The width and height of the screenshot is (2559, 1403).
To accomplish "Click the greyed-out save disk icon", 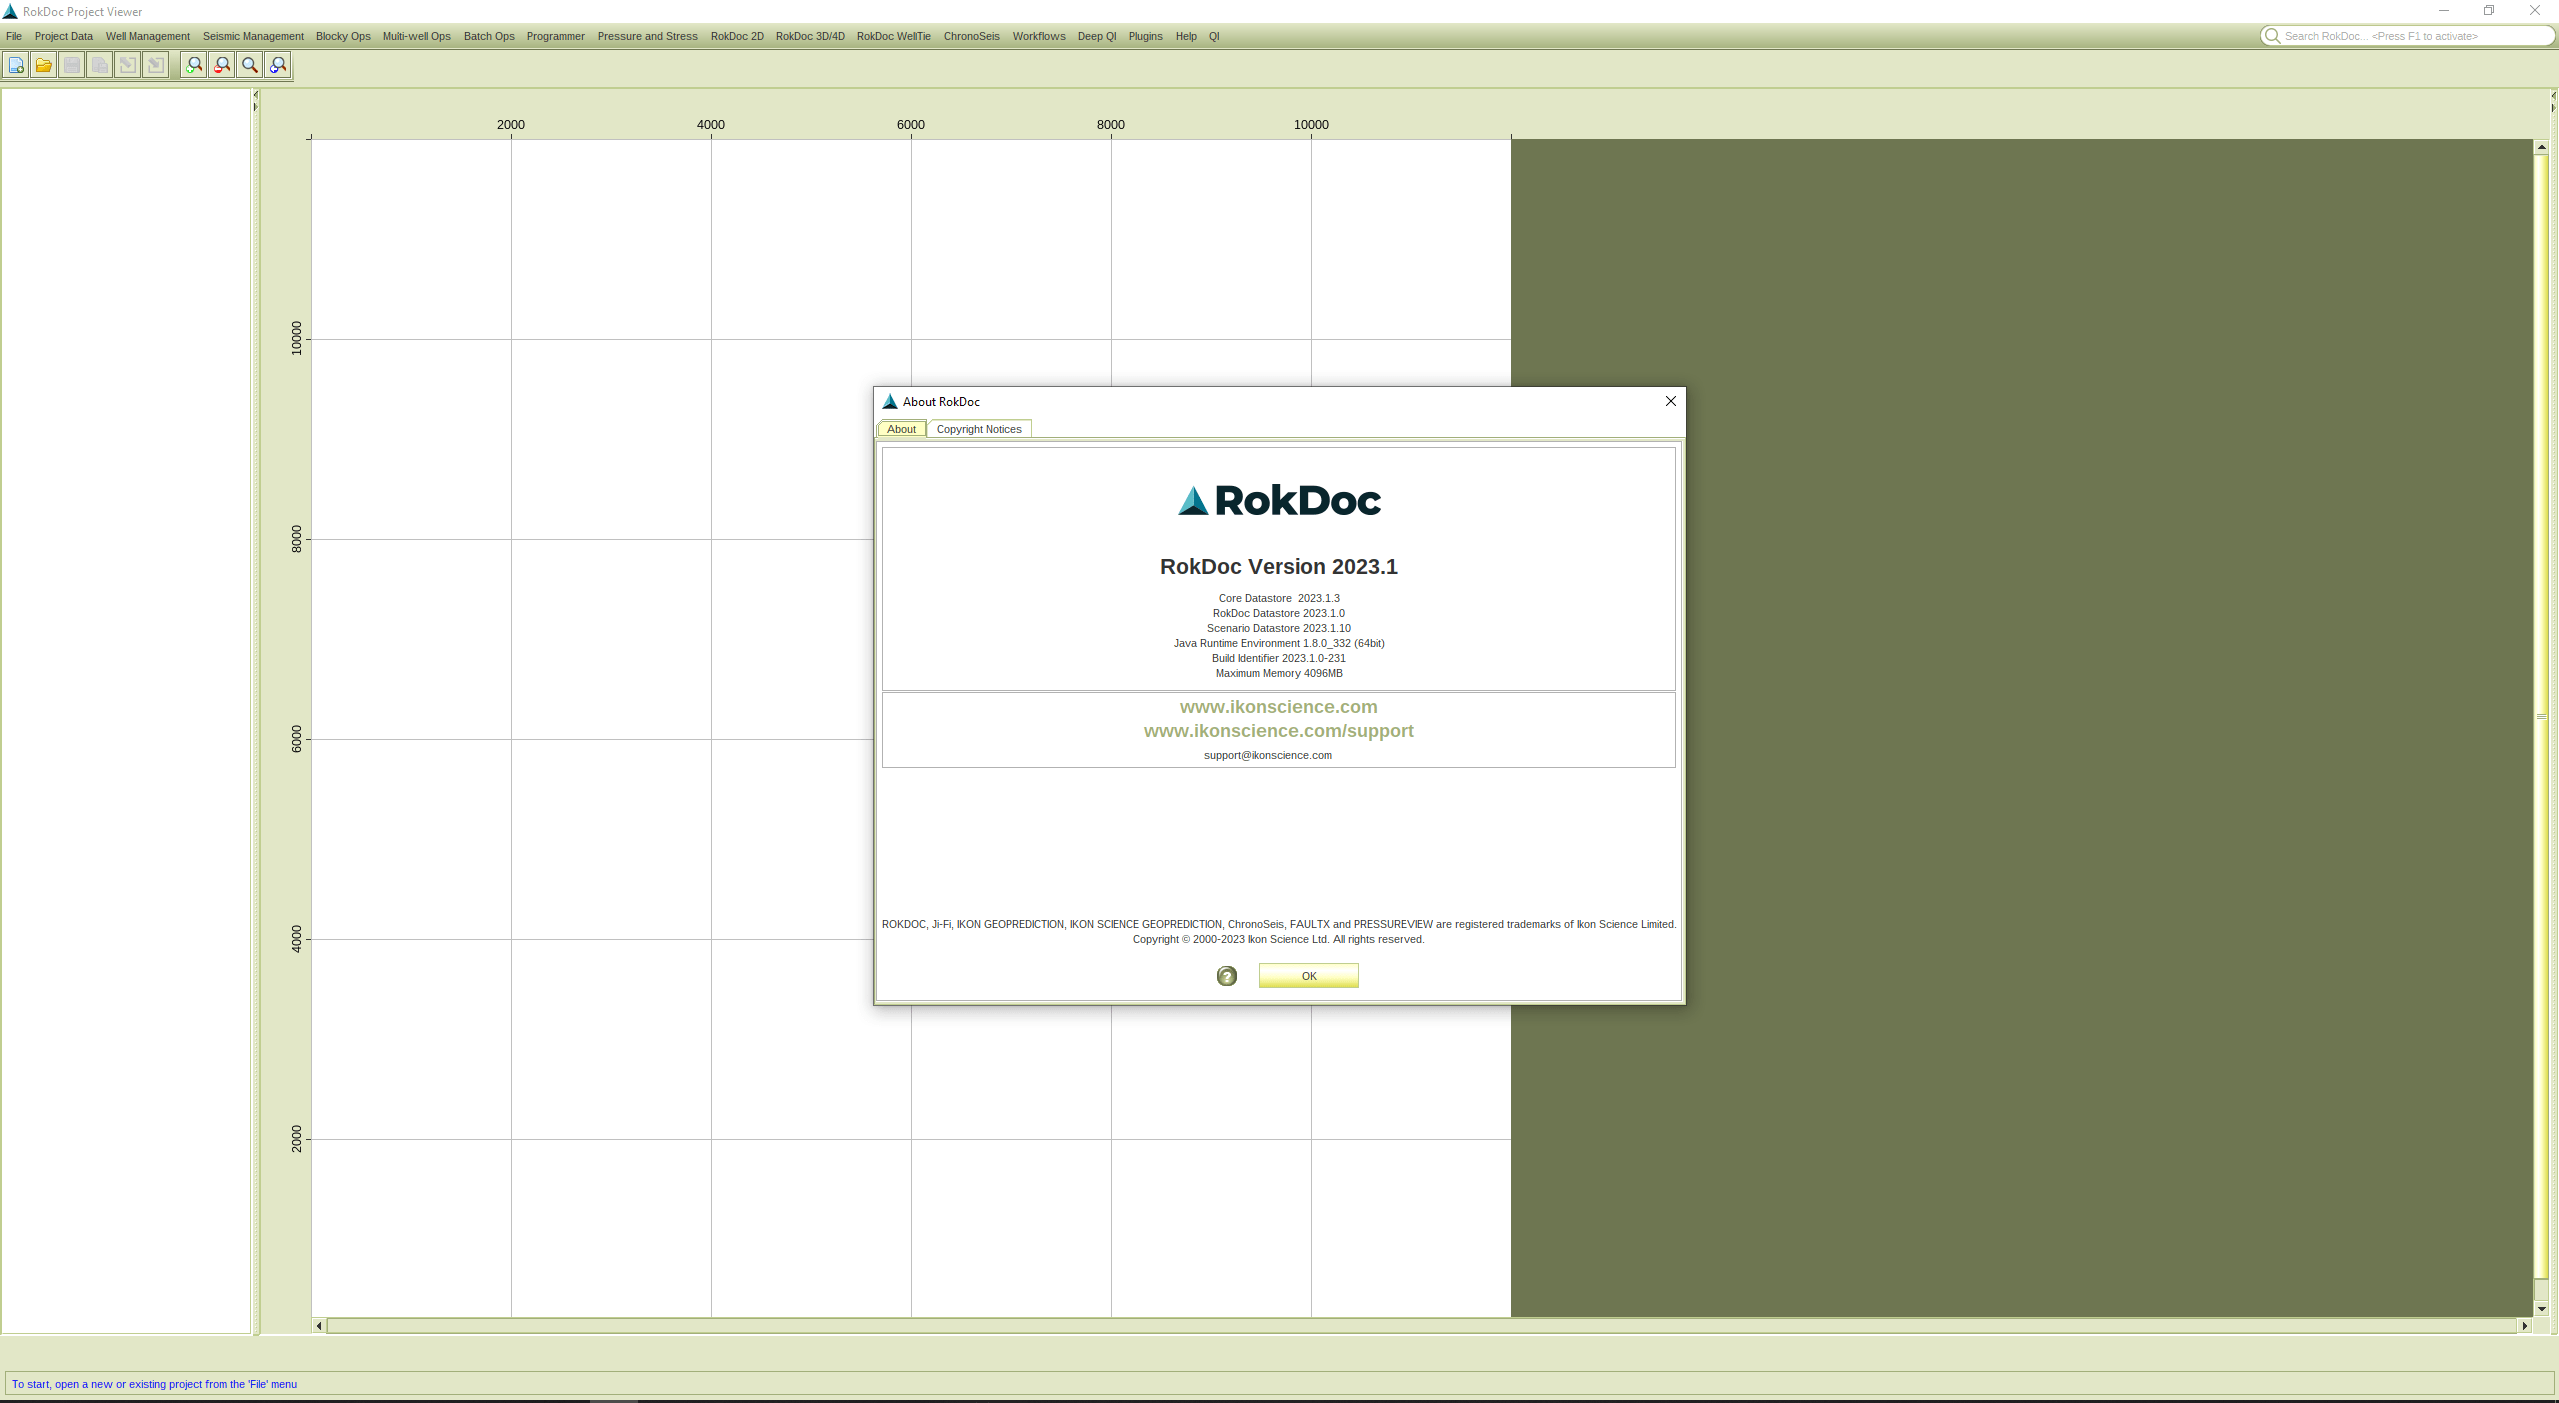I will coord(72,65).
